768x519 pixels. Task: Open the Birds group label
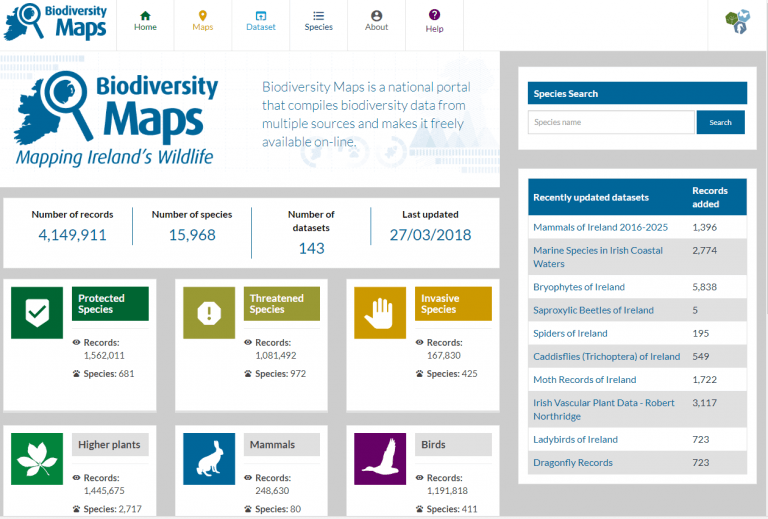click(x=453, y=445)
